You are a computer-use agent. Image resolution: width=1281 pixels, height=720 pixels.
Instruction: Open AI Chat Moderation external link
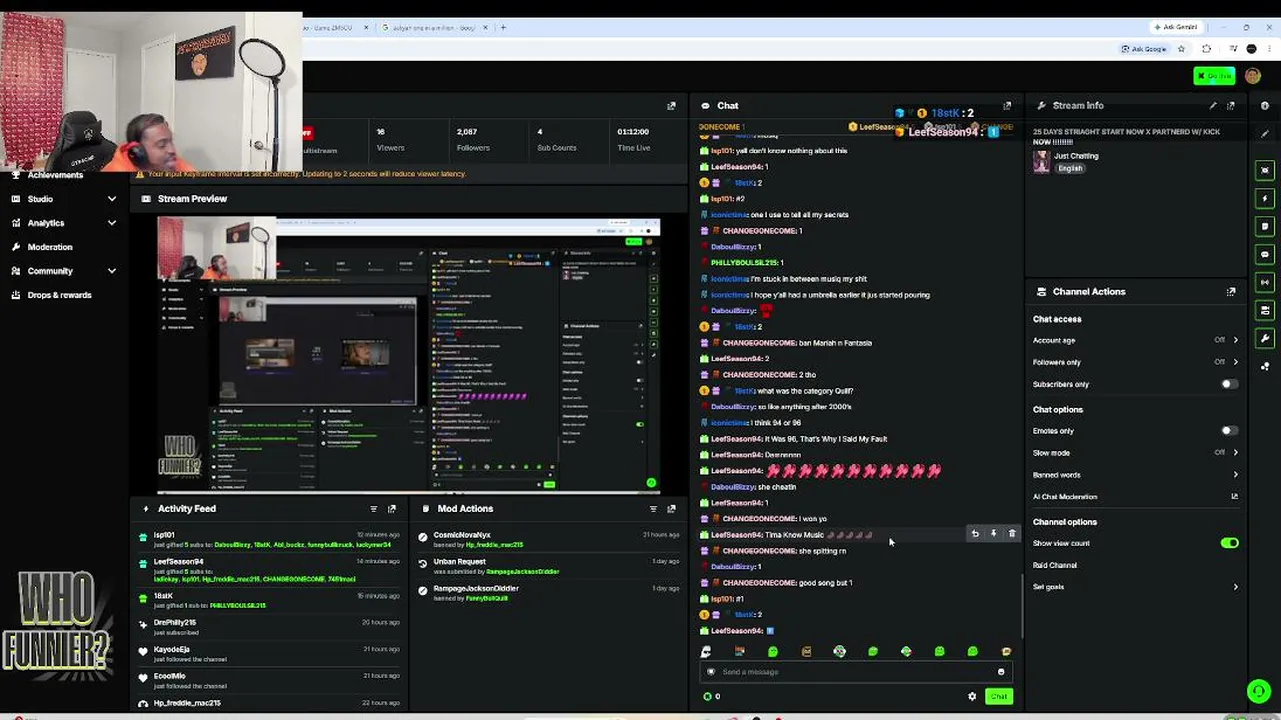pyautogui.click(x=1234, y=497)
